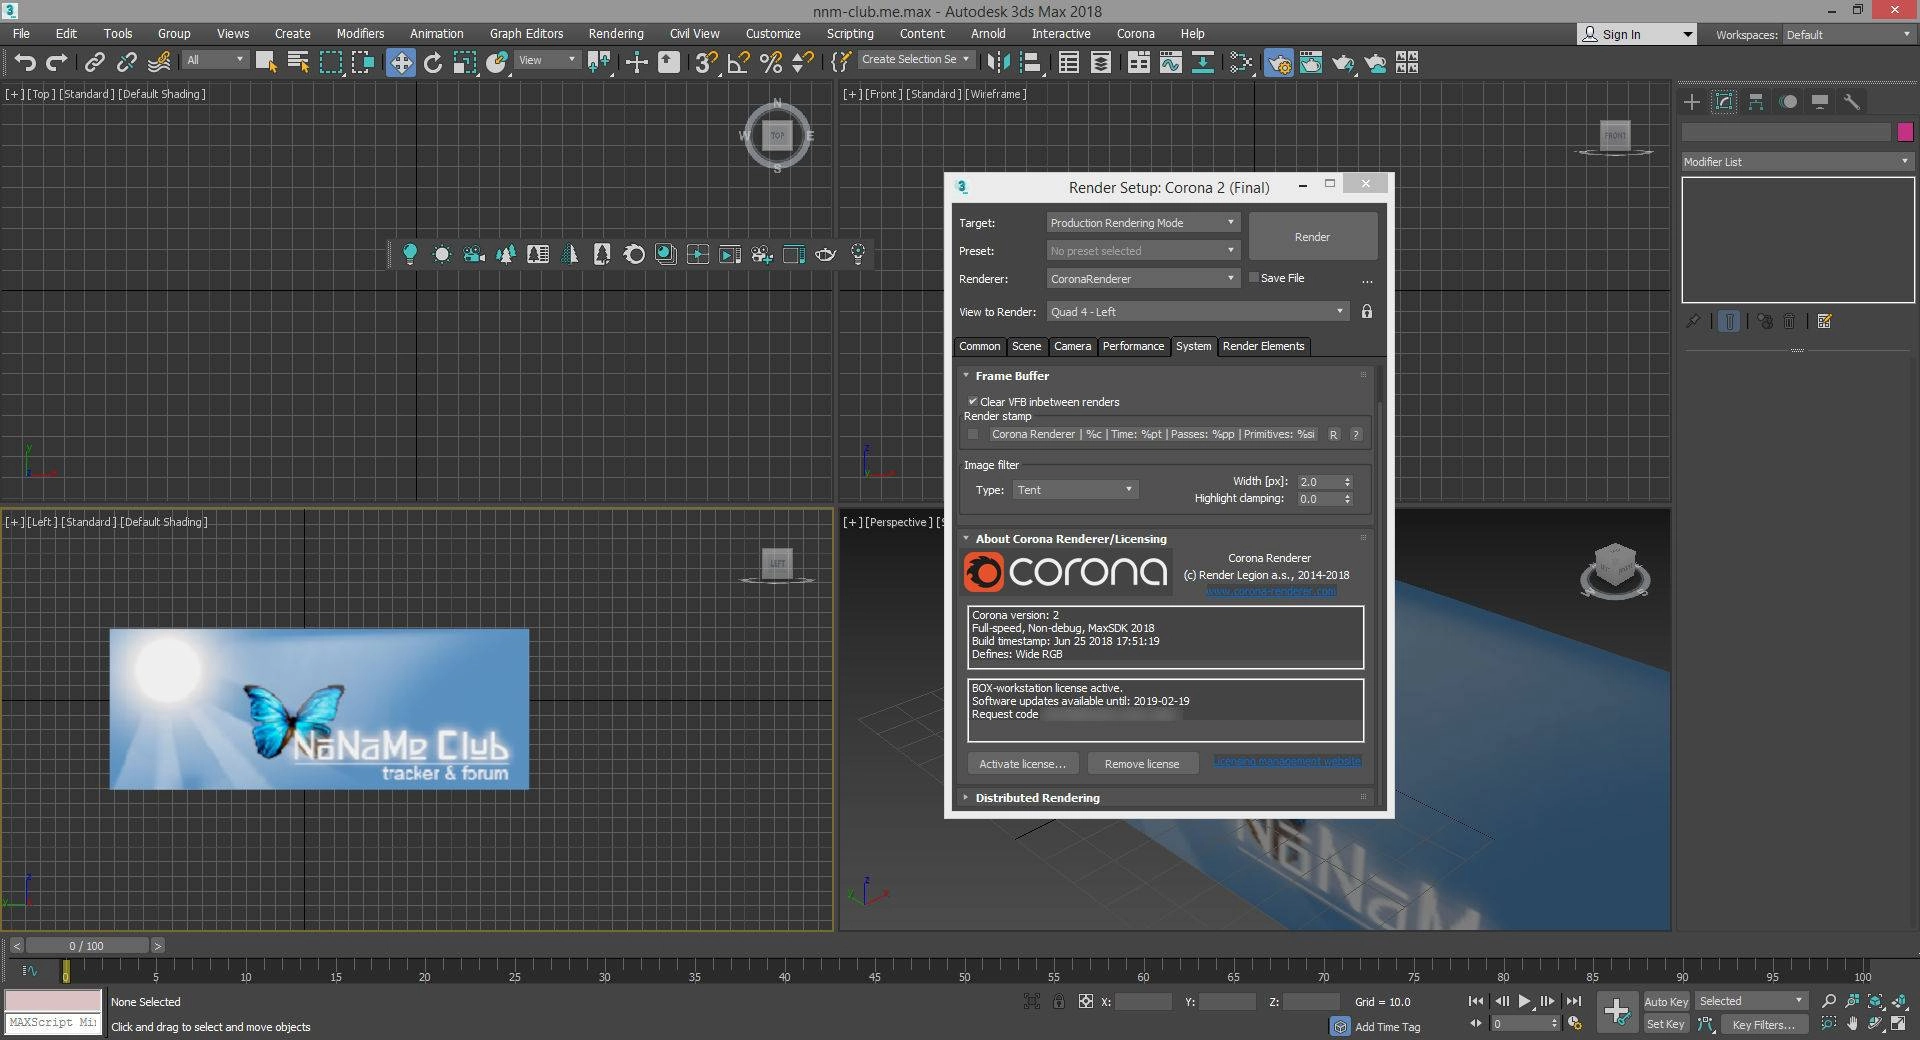Open licensing management website link
Viewport: 1920px width, 1040px height.
(x=1287, y=761)
